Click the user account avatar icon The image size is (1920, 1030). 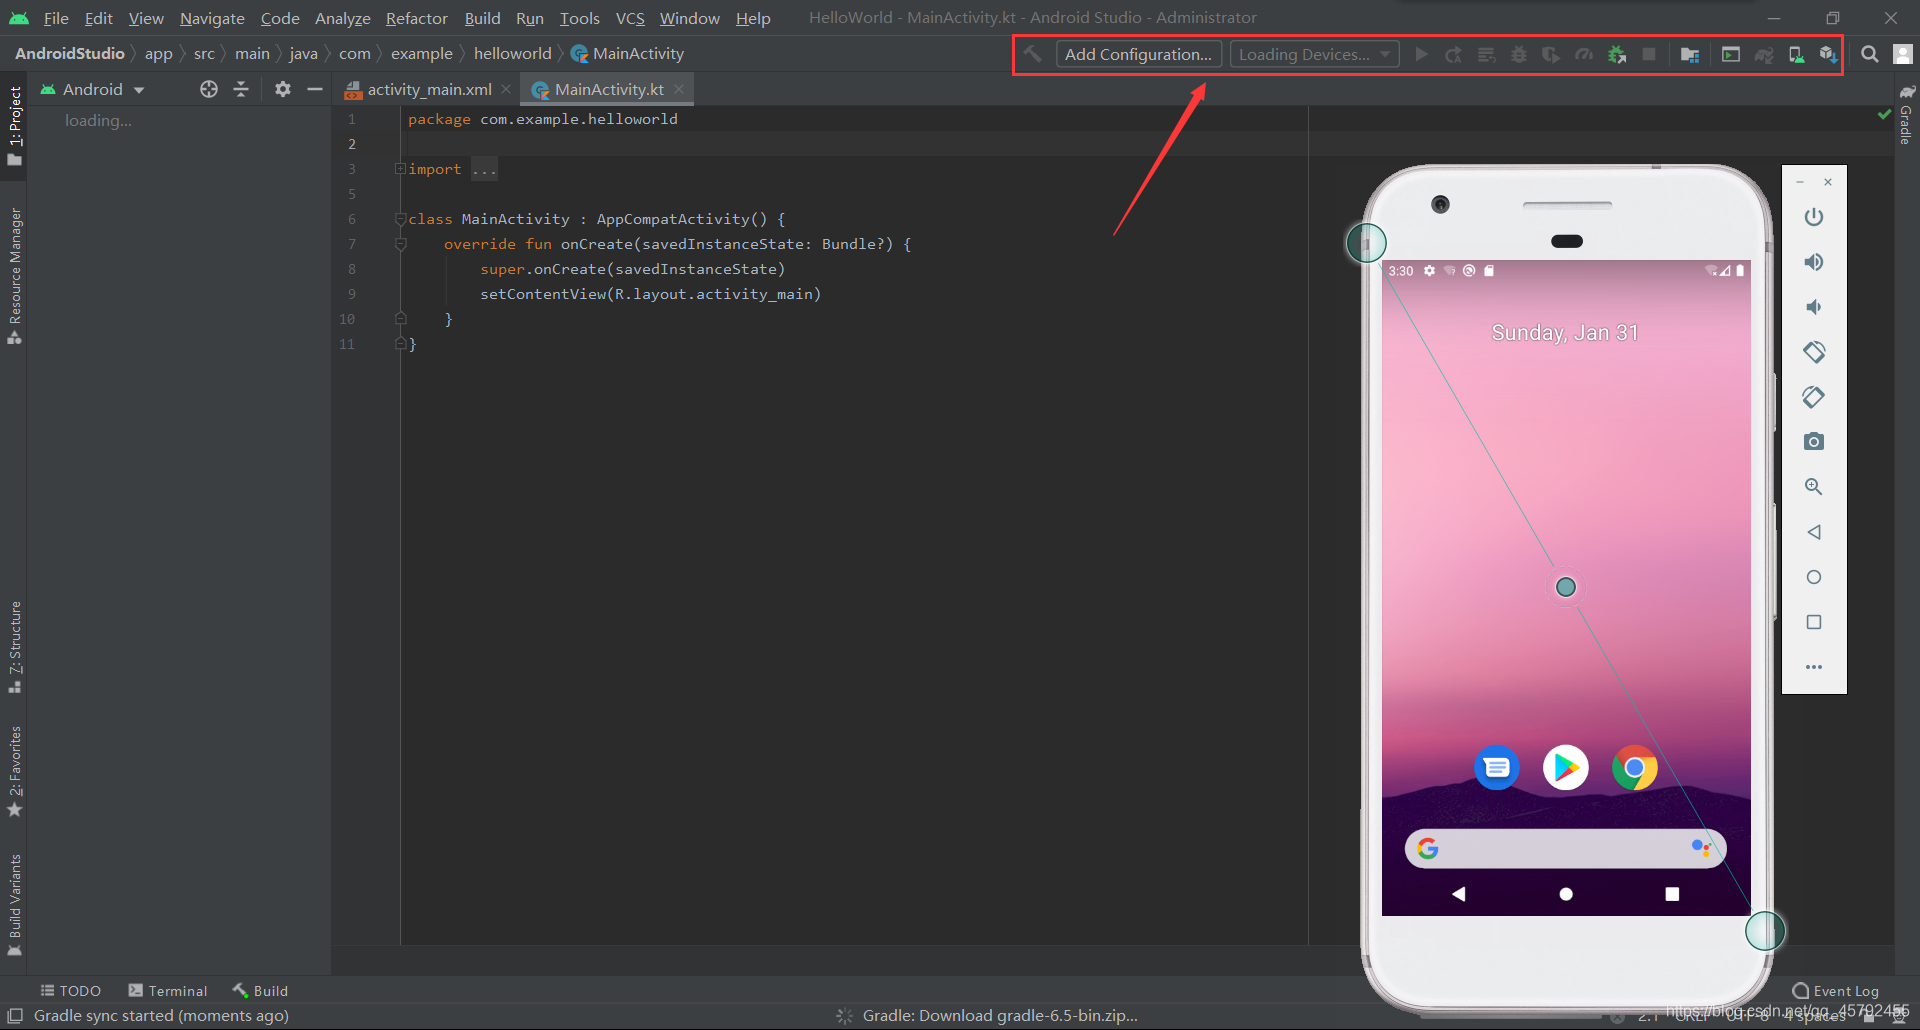(1903, 54)
